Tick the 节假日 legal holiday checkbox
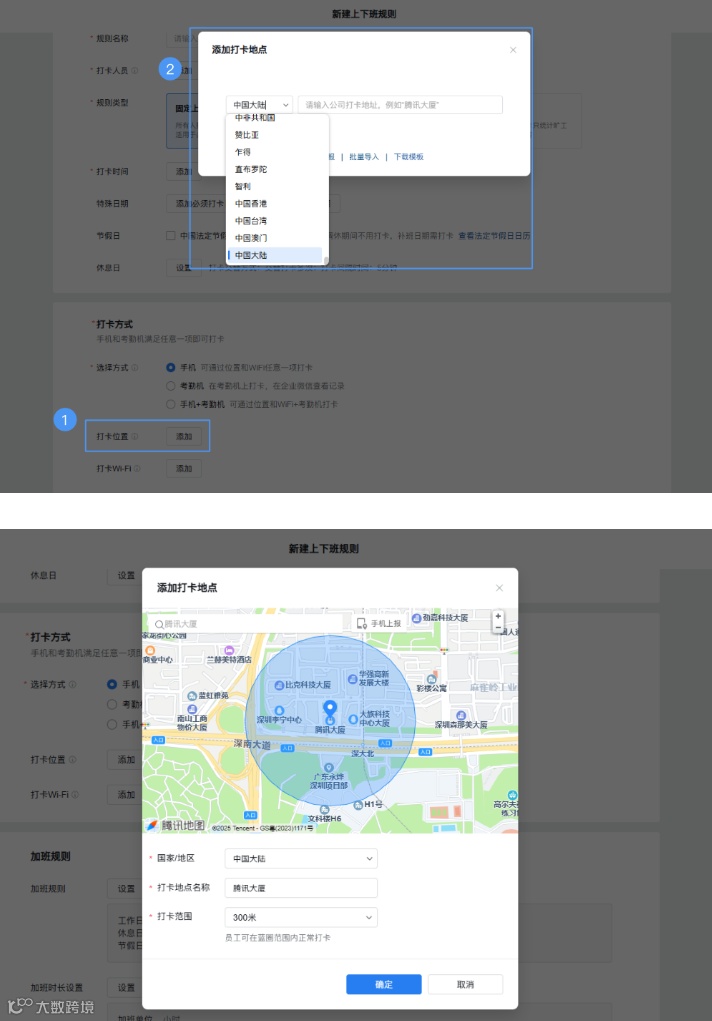 (x=171, y=236)
